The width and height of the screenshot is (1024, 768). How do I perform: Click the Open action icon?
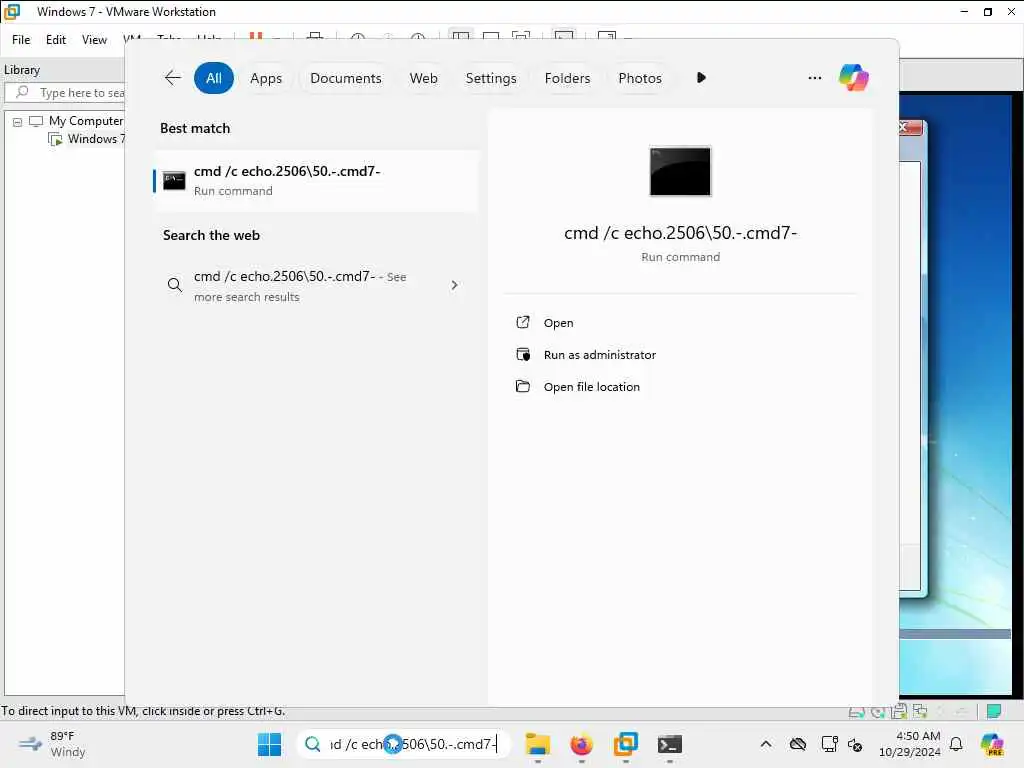523,322
